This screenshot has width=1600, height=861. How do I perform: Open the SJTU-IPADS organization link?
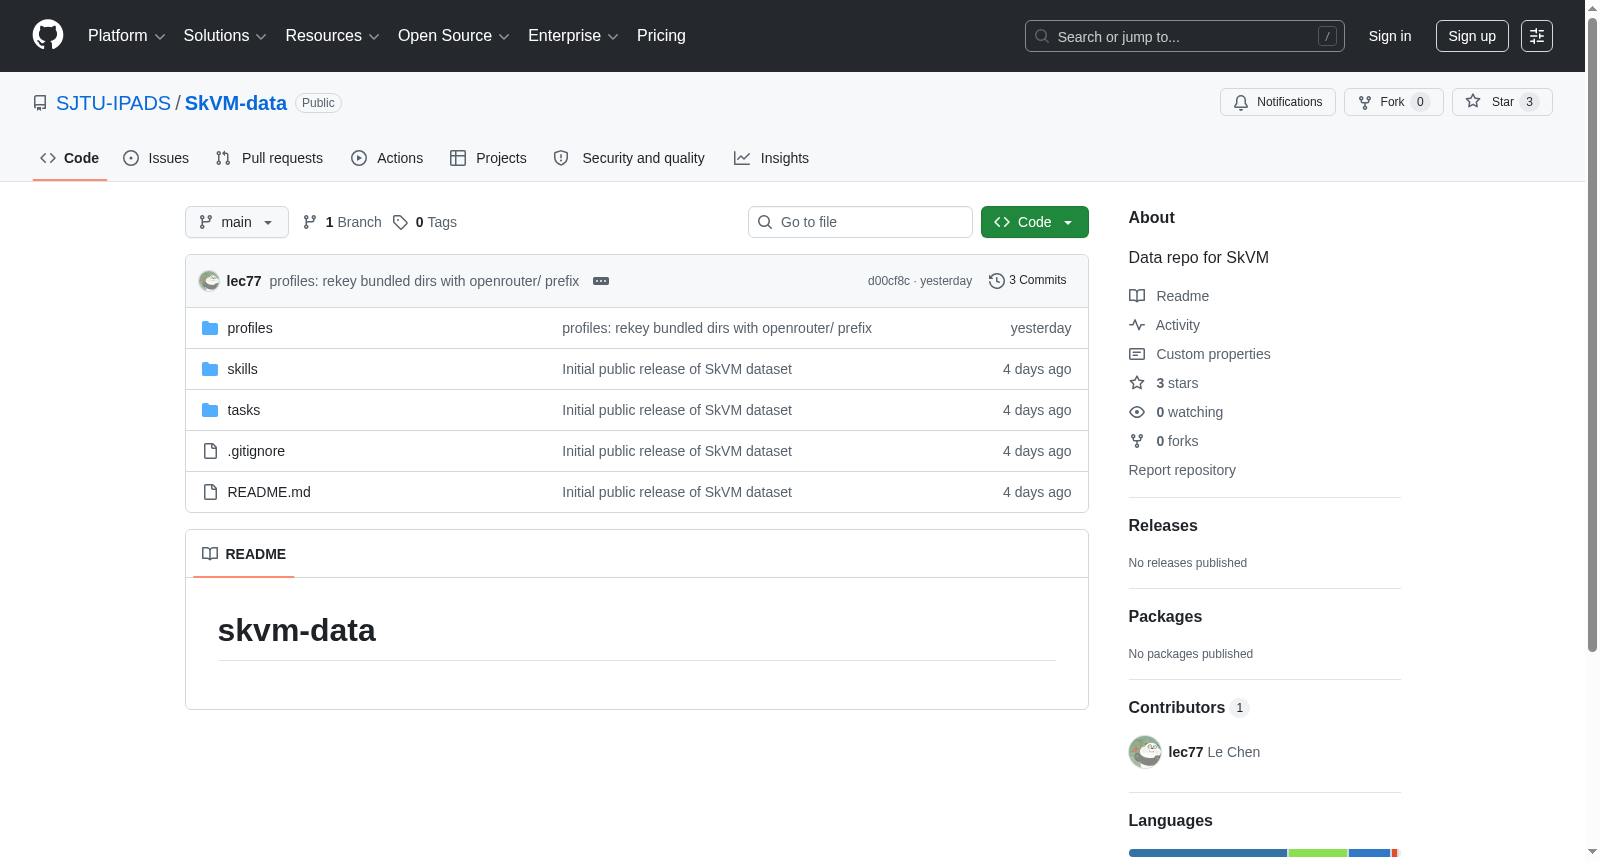[x=113, y=103]
